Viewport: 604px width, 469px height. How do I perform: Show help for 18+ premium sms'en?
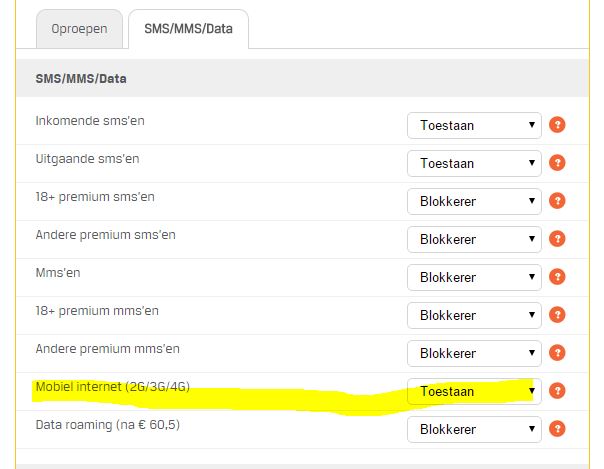(557, 201)
